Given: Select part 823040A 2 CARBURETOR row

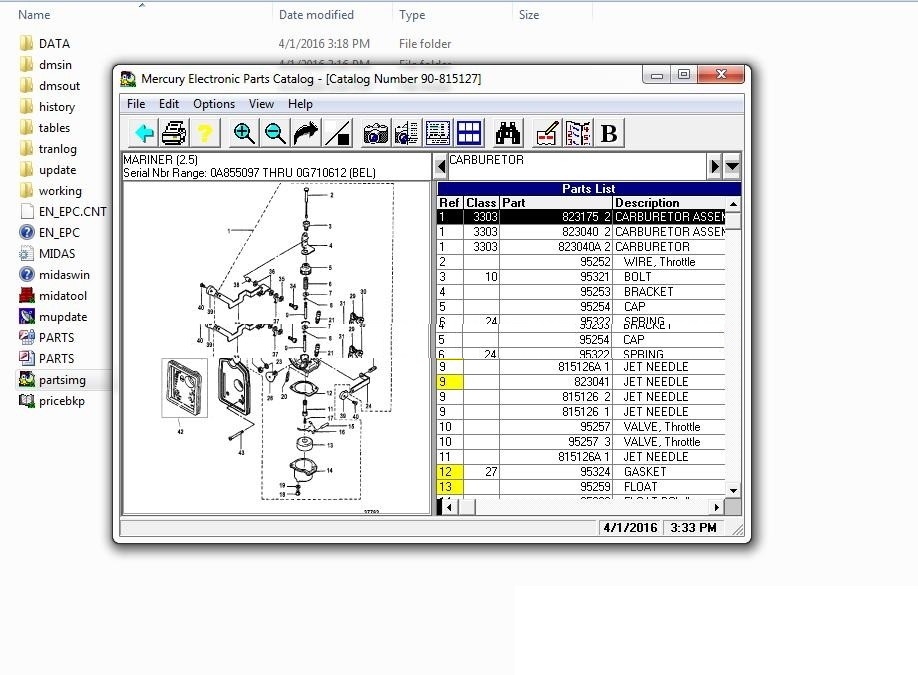Looking at the screenshot, I should tap(581, 247).
